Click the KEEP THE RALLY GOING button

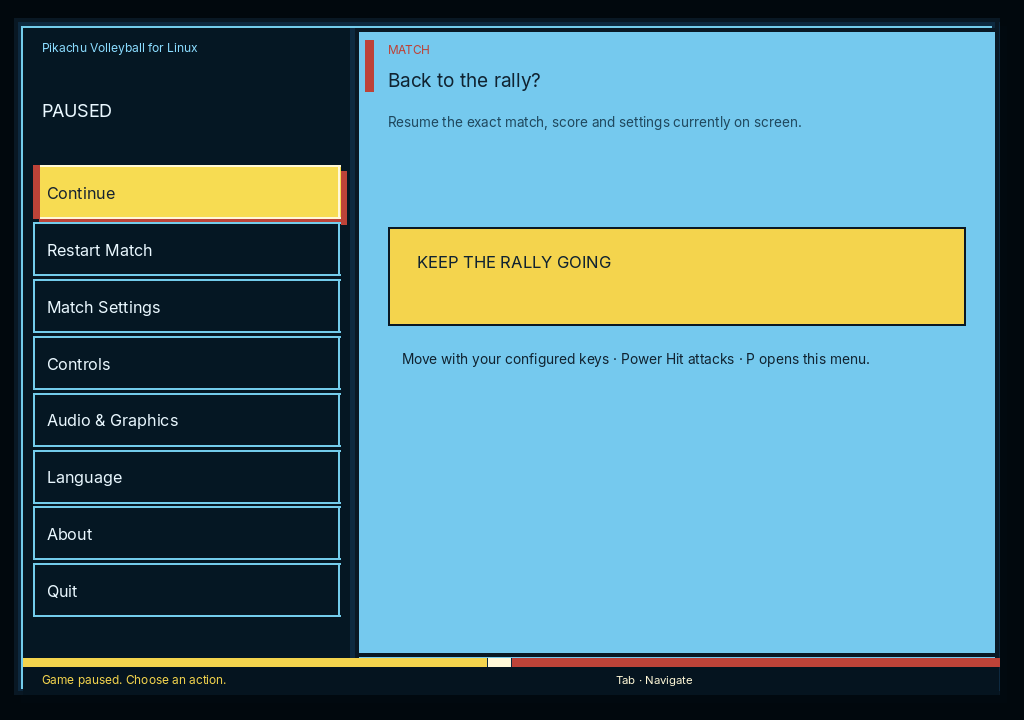pyautogui.click(x=677, y=276)
